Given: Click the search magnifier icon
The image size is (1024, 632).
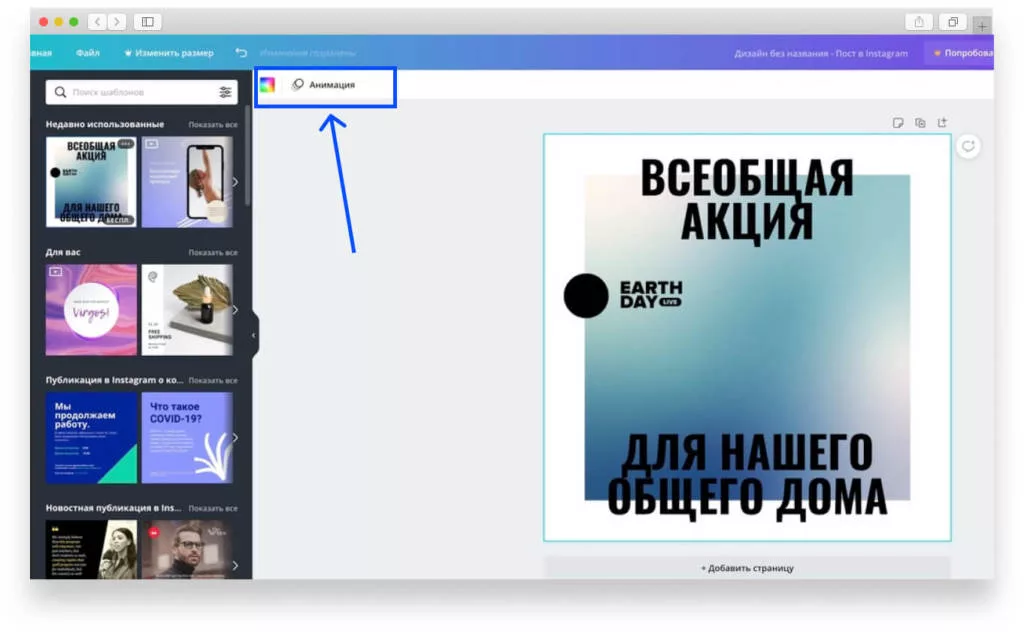Looking at the screenshot, I should pyautogui.click(x=60, y=92).
